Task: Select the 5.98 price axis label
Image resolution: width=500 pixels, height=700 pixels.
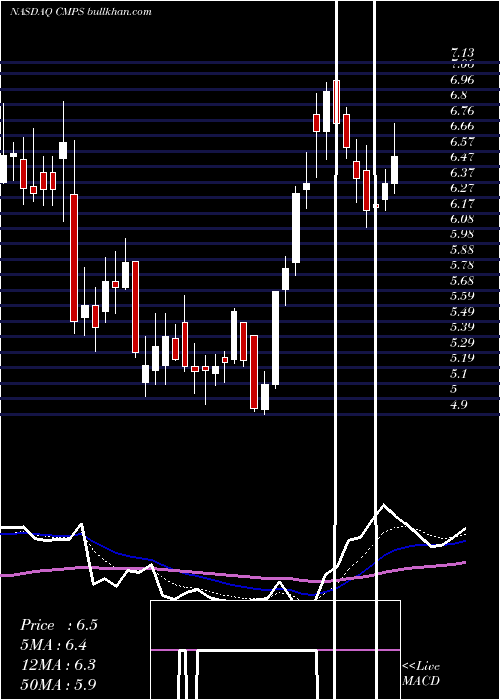Action: pyautogui.click(x=462, y=234)
